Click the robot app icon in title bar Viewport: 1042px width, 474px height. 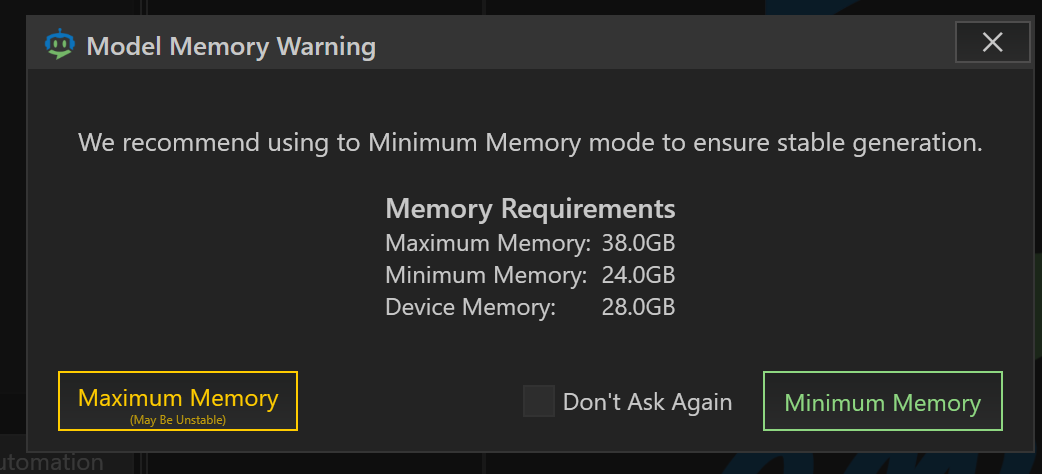60,45
